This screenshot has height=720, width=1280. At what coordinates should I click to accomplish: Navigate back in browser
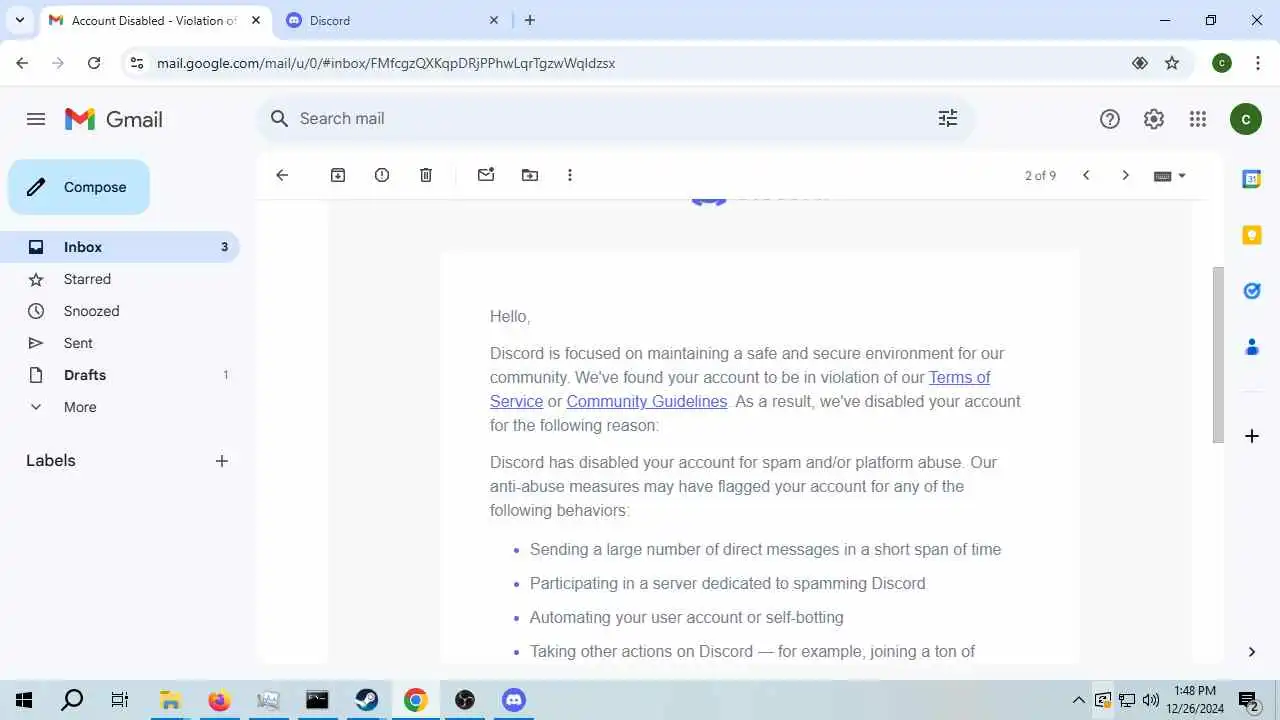(22, 63)
